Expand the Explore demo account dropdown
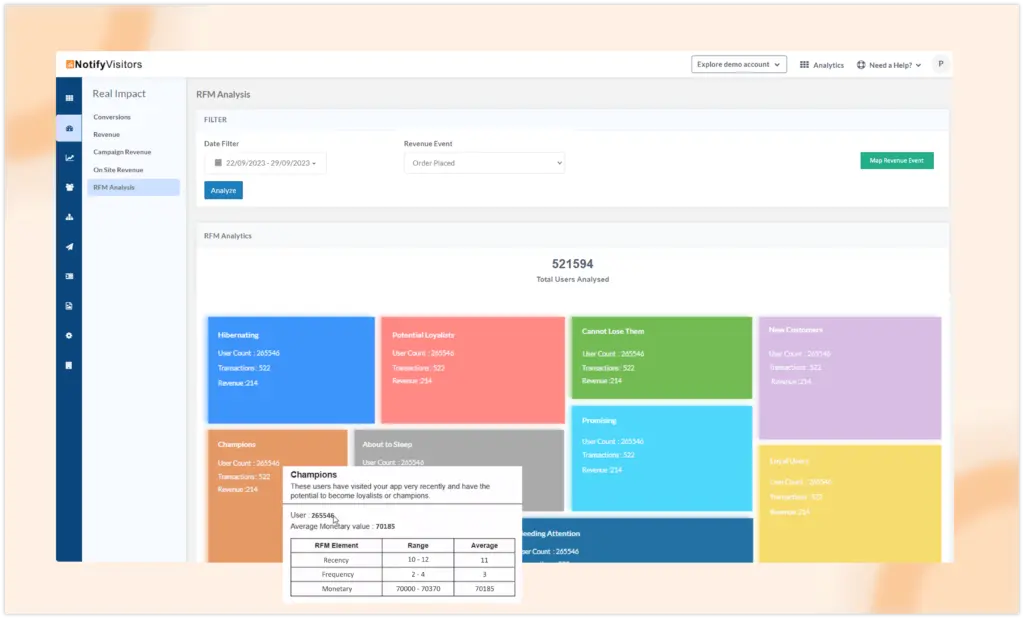This screenshot has height=619, width=1024. coord(739,64)
